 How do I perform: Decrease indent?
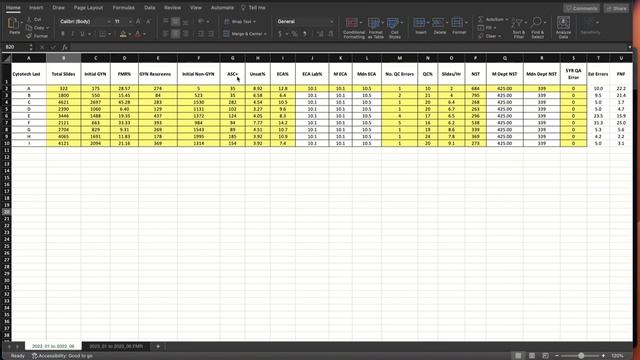point(200,34)
